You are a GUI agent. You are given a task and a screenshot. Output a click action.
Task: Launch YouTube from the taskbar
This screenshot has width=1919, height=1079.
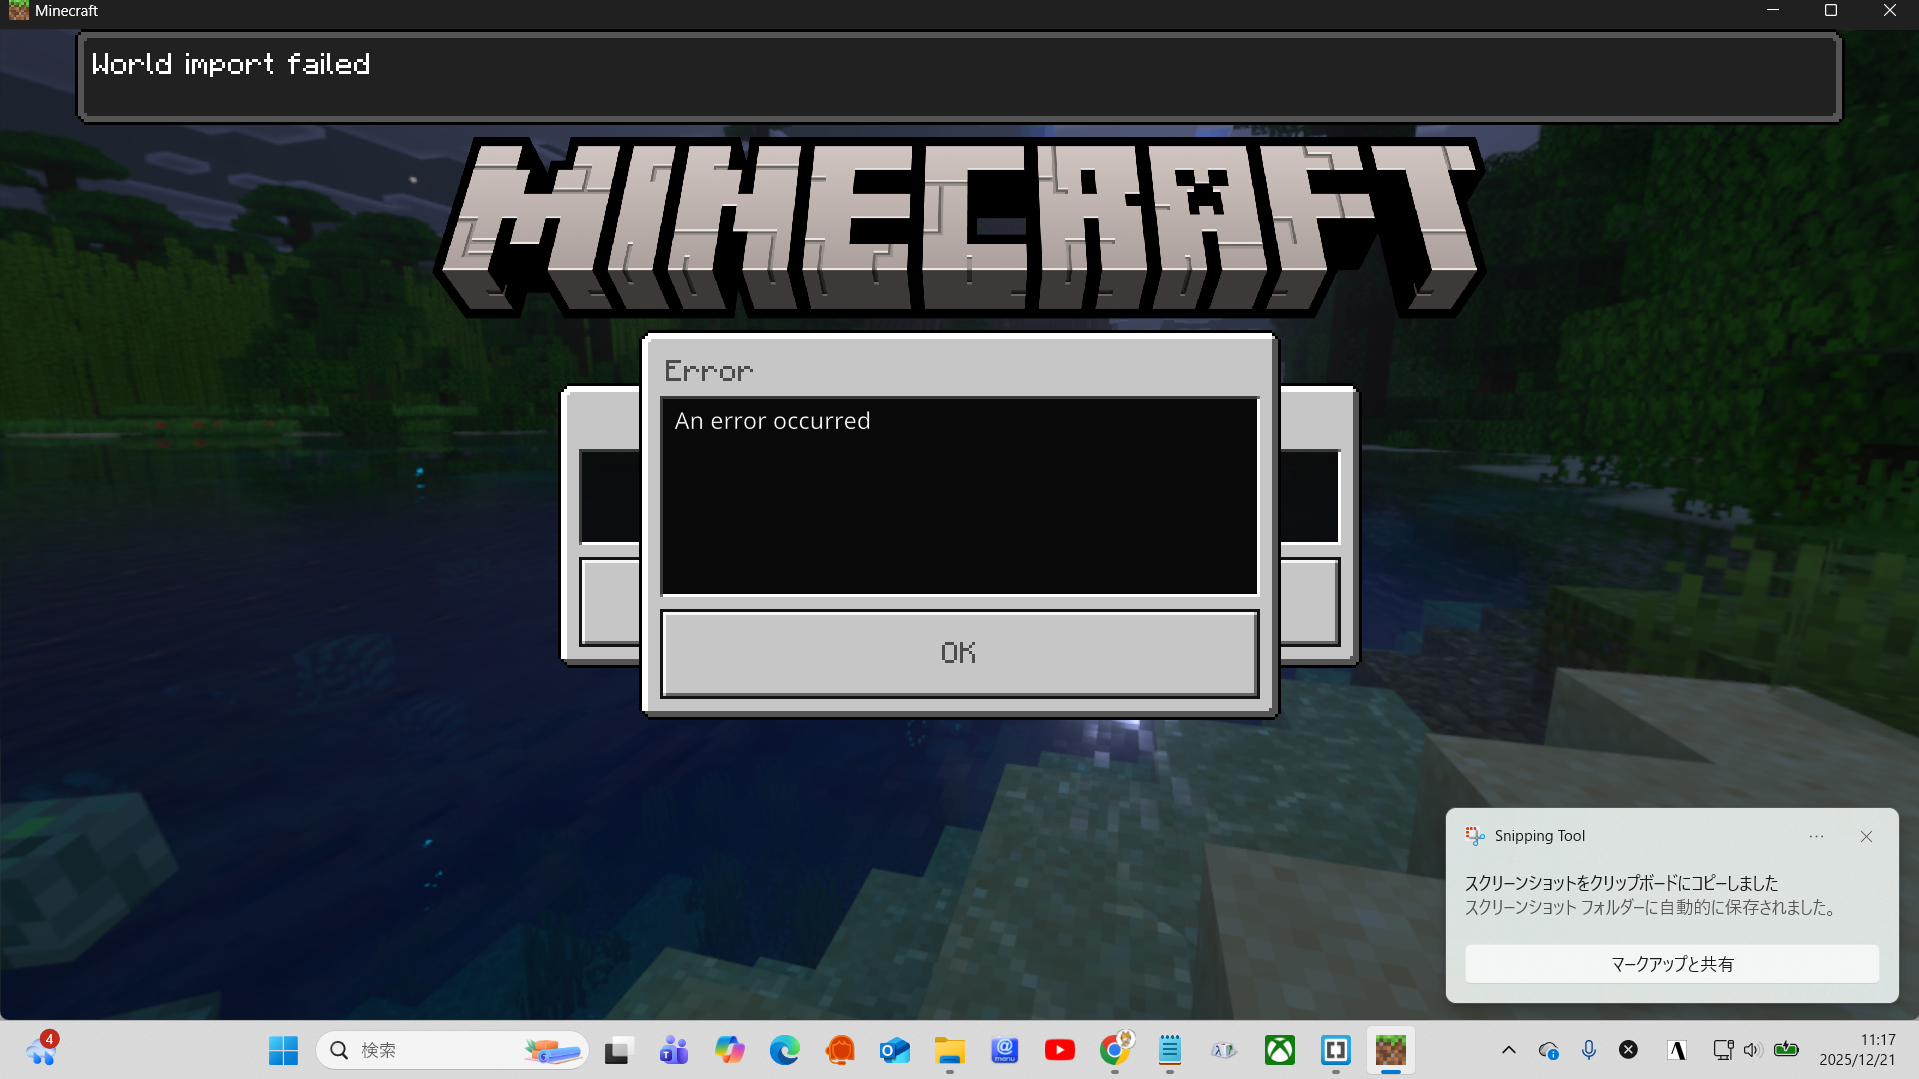(1059, 1050)
